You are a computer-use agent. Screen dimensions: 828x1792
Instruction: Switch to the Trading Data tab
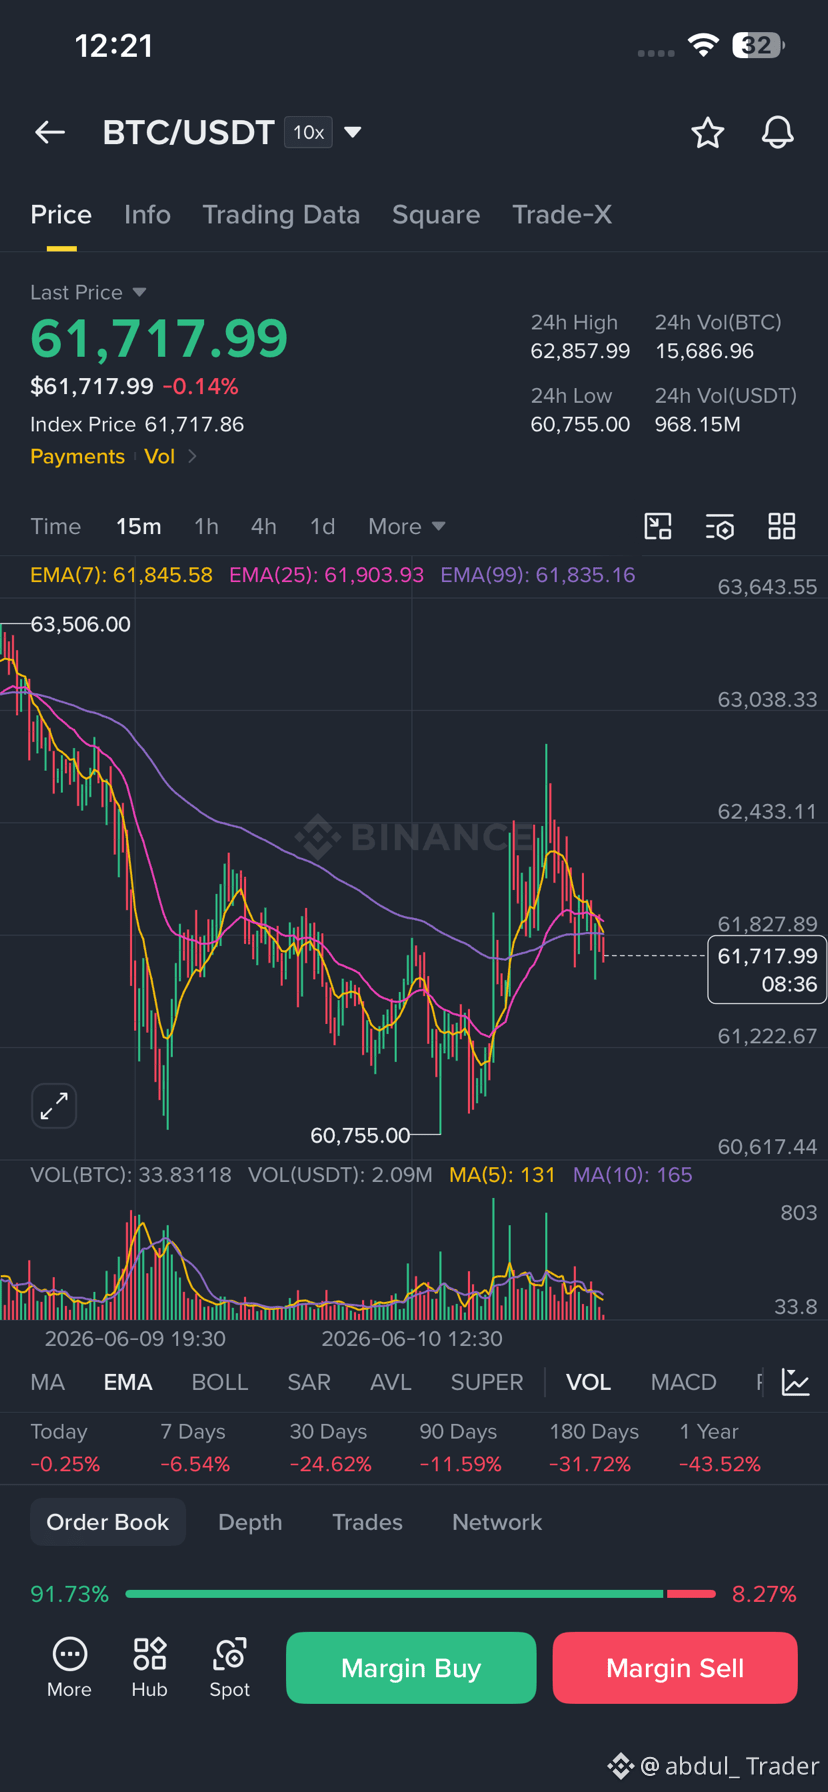(281, 214)
